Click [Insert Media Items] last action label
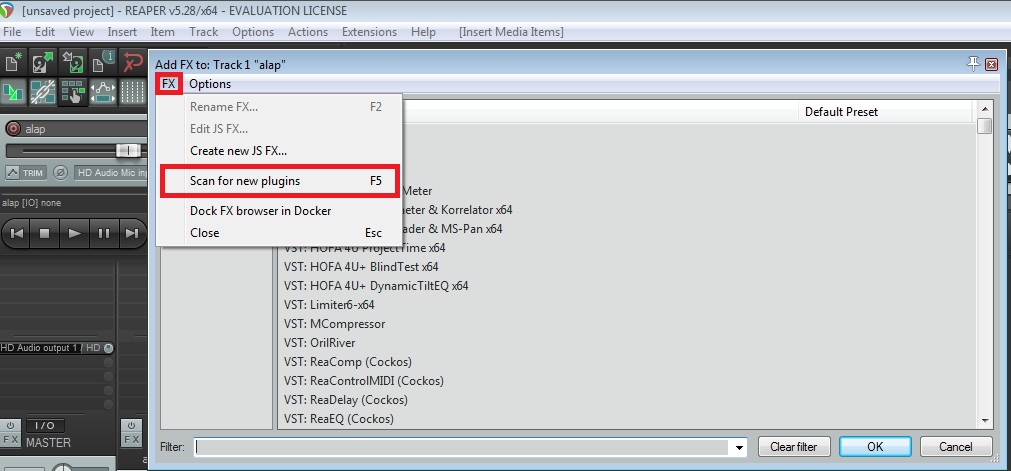 point(511,32)
